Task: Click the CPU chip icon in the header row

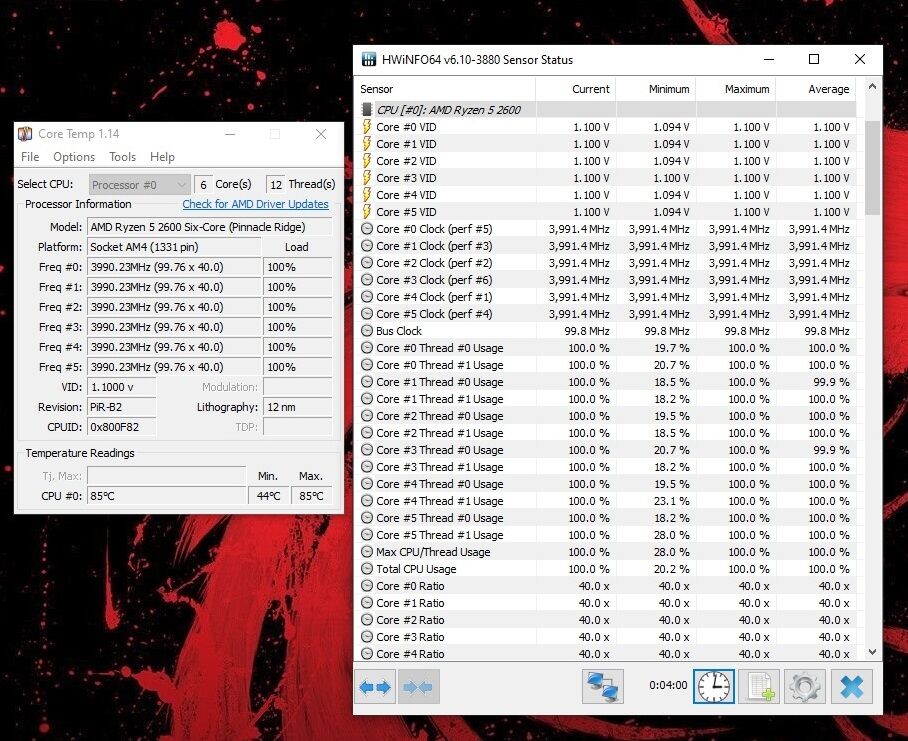Action: [x=367, y=109]
